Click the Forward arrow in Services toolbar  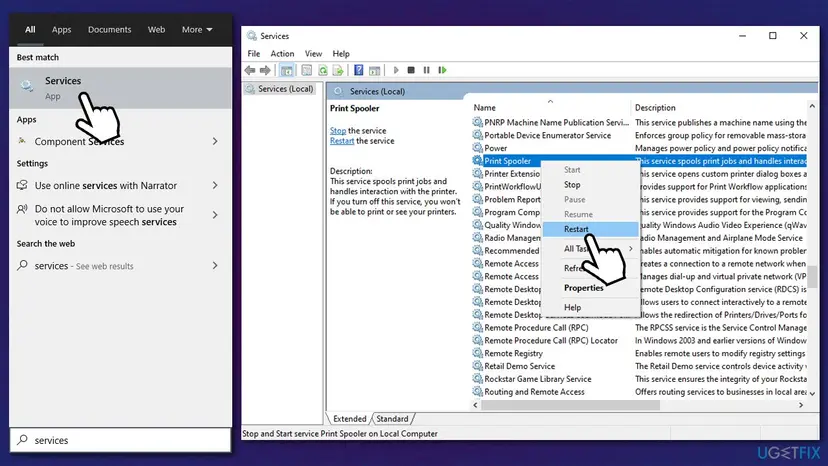tap(265, 70)
